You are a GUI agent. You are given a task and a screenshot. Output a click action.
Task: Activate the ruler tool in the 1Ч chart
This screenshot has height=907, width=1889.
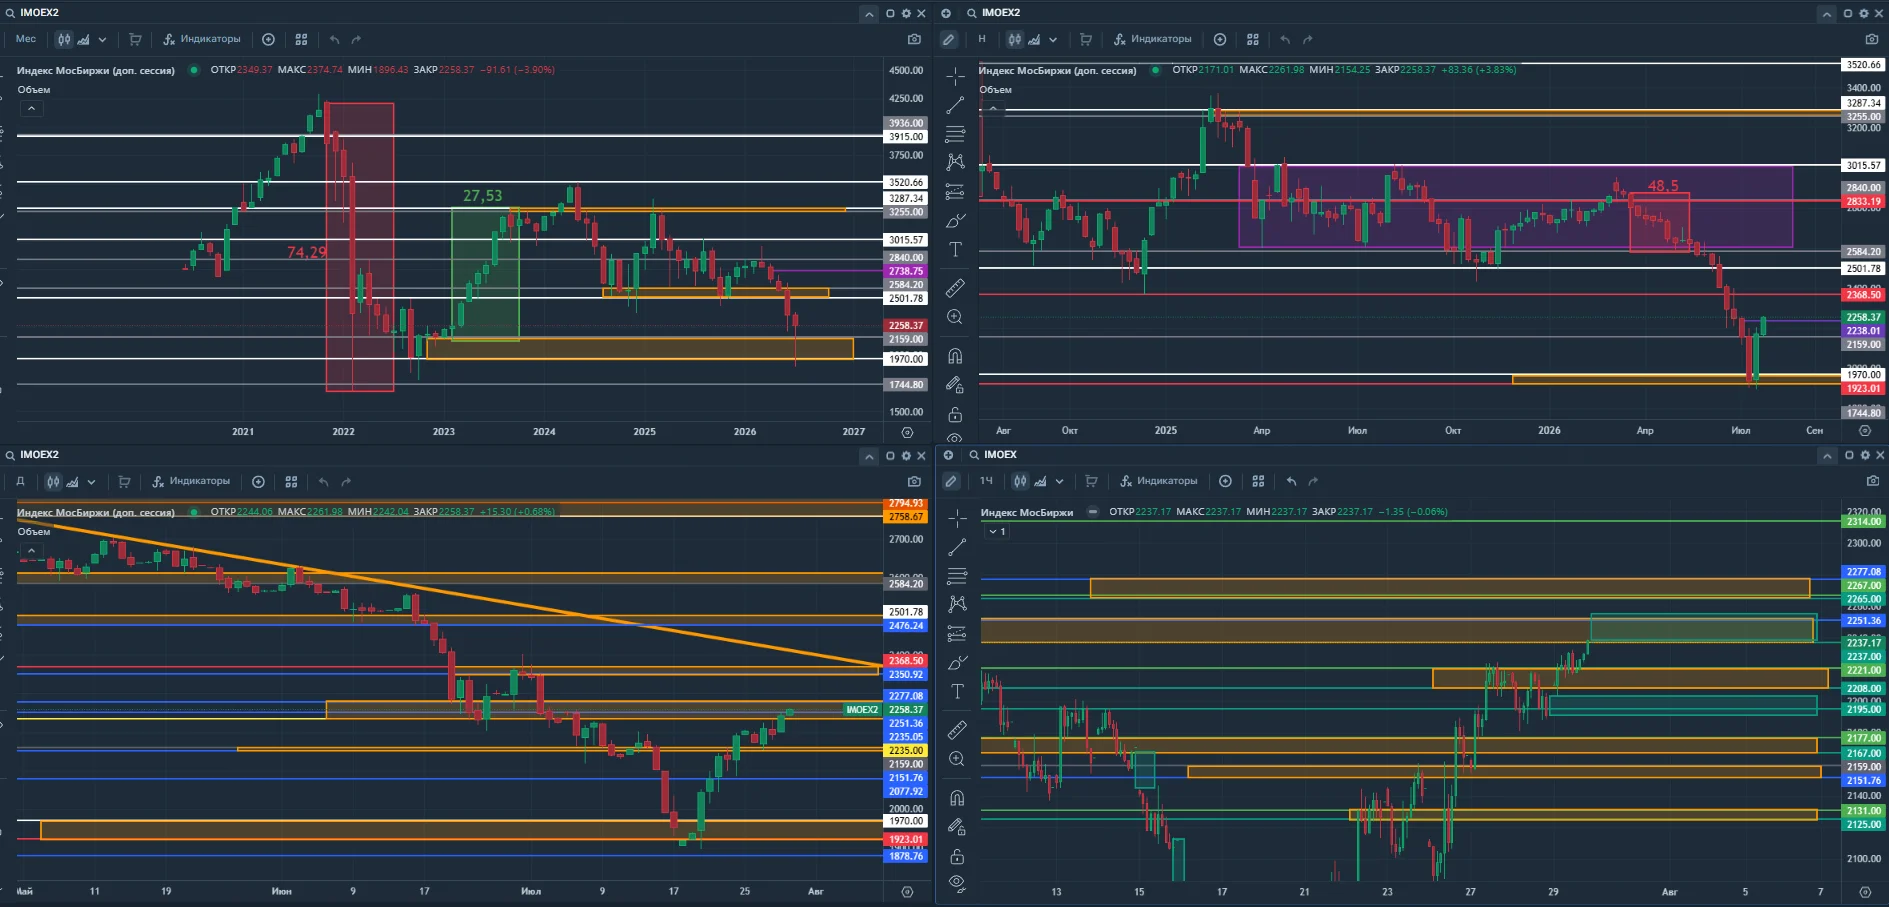click(x=957, y=730)
